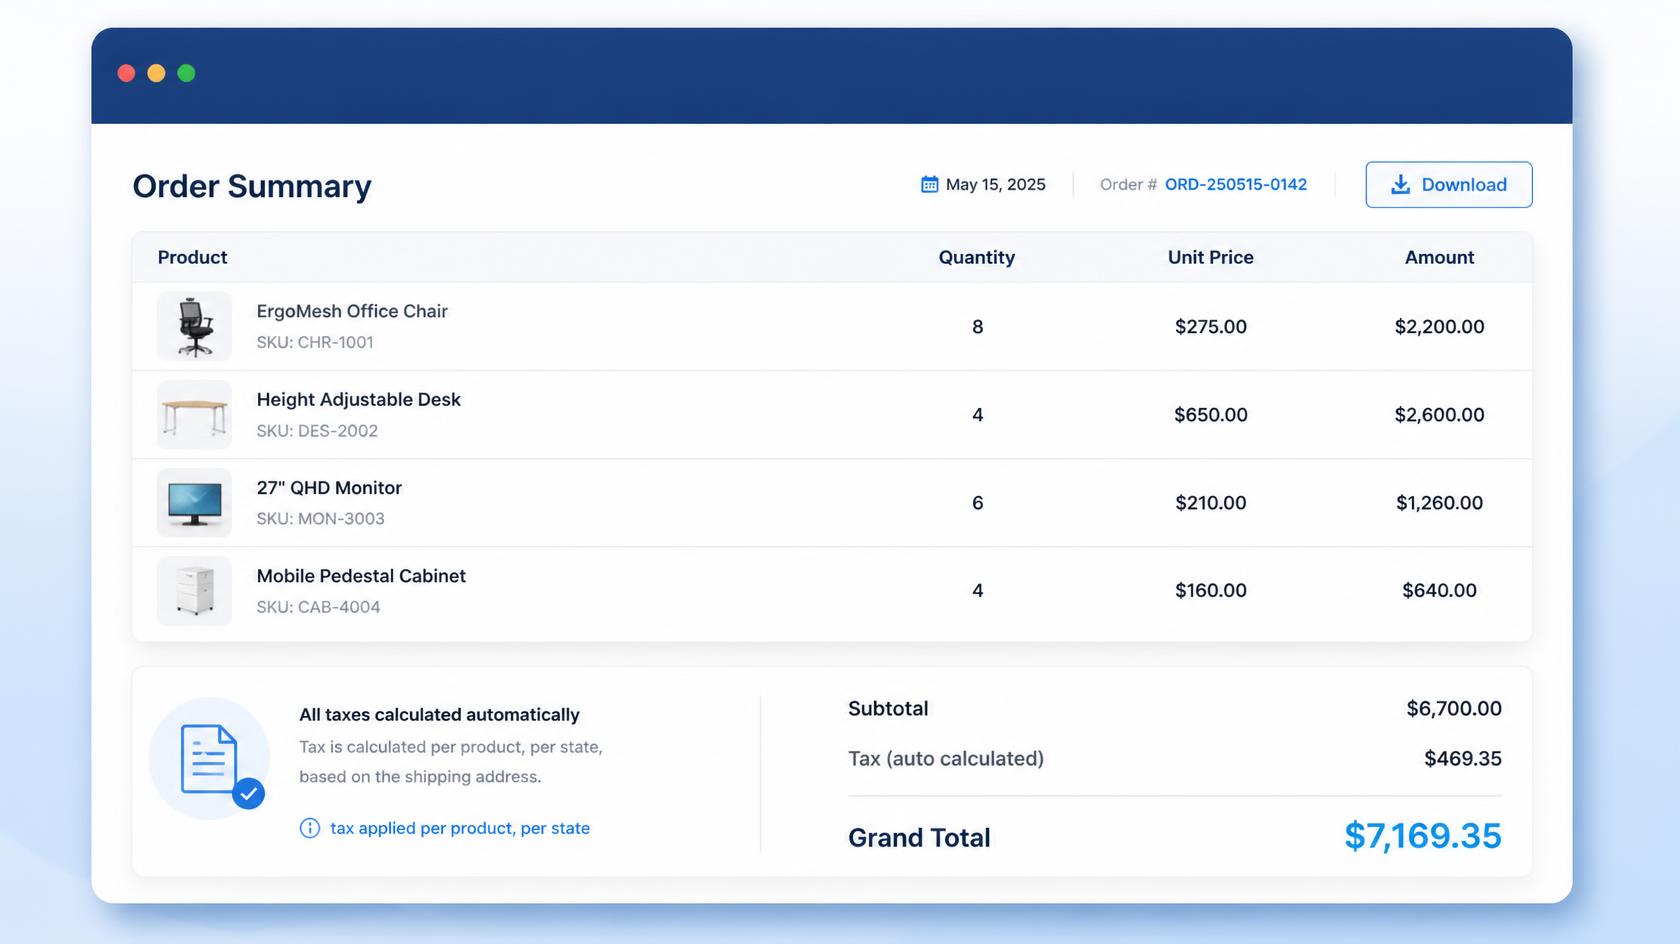Click the $275.00 unit price
Viewport: 1680px width, 944px height.
(x=1210, y=327)
